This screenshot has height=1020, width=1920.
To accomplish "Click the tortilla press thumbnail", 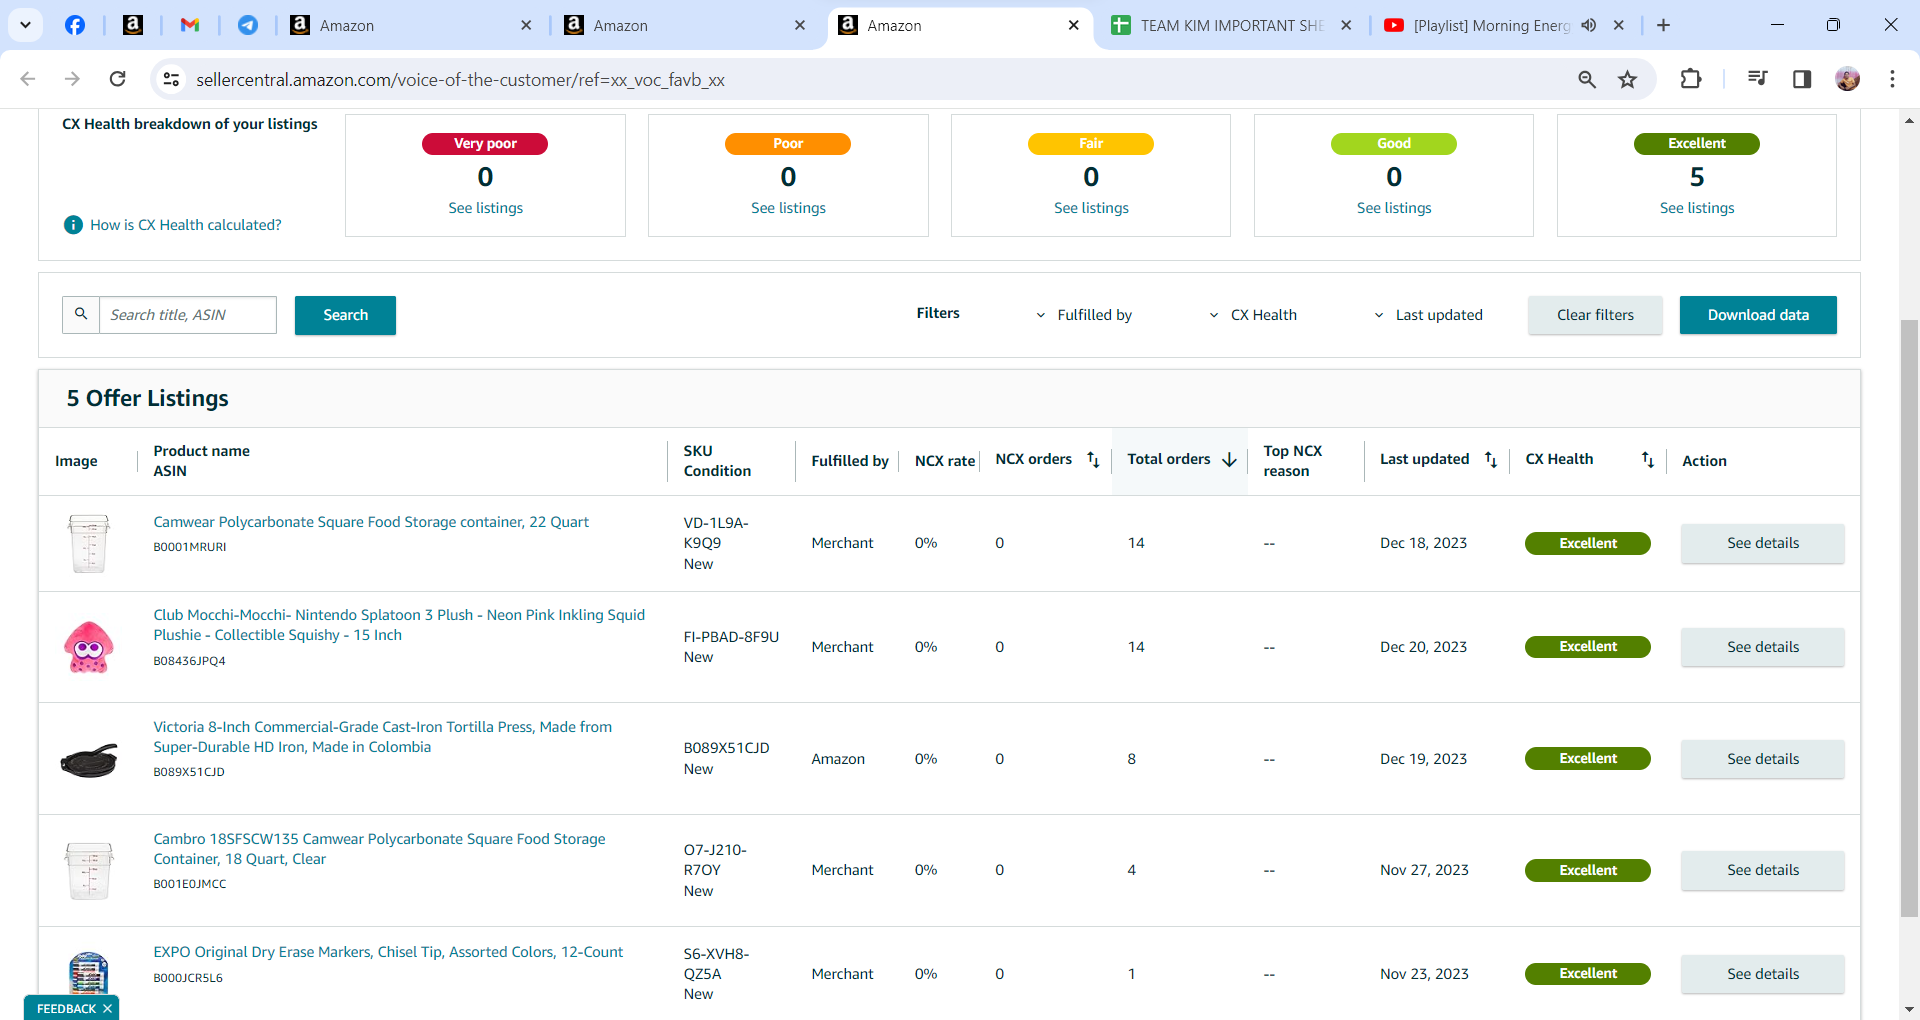I will pyautogui.click(x=89, y=761).
